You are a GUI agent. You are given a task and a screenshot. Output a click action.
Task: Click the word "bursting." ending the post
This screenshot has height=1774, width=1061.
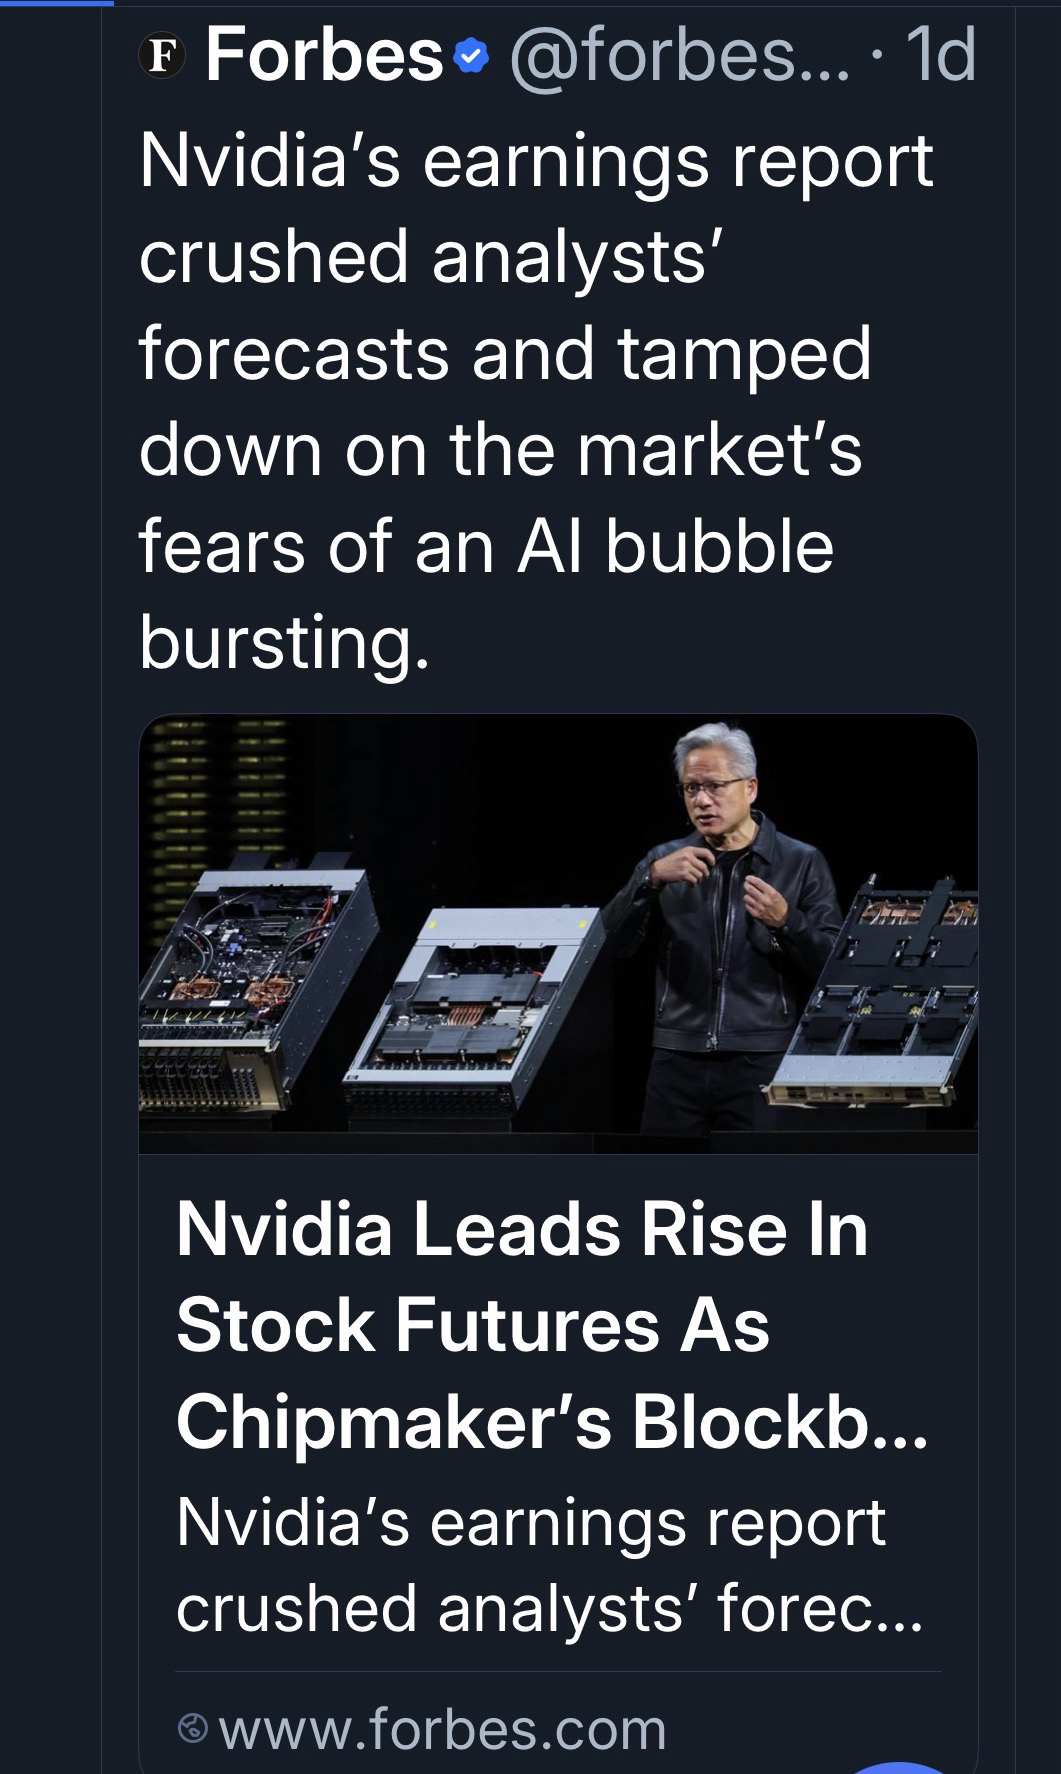(284, 642)
